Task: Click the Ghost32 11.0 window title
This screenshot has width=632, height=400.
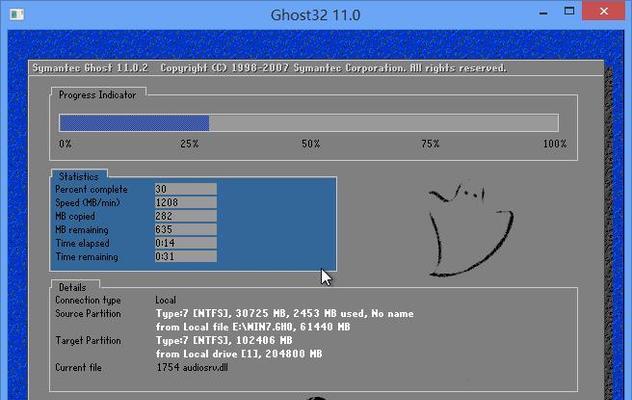Action: [315, 15]
